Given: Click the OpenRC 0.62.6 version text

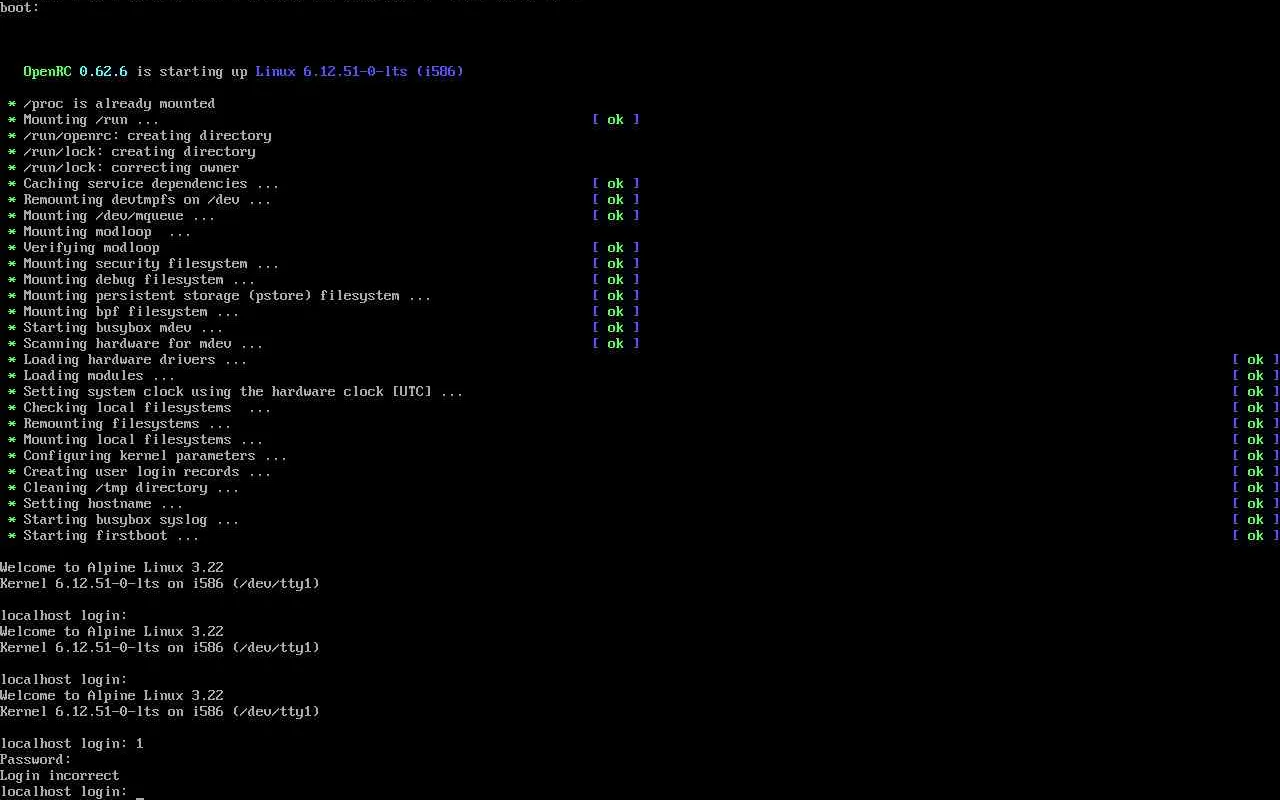Looking at the screenshot, I should coord(75,72).
